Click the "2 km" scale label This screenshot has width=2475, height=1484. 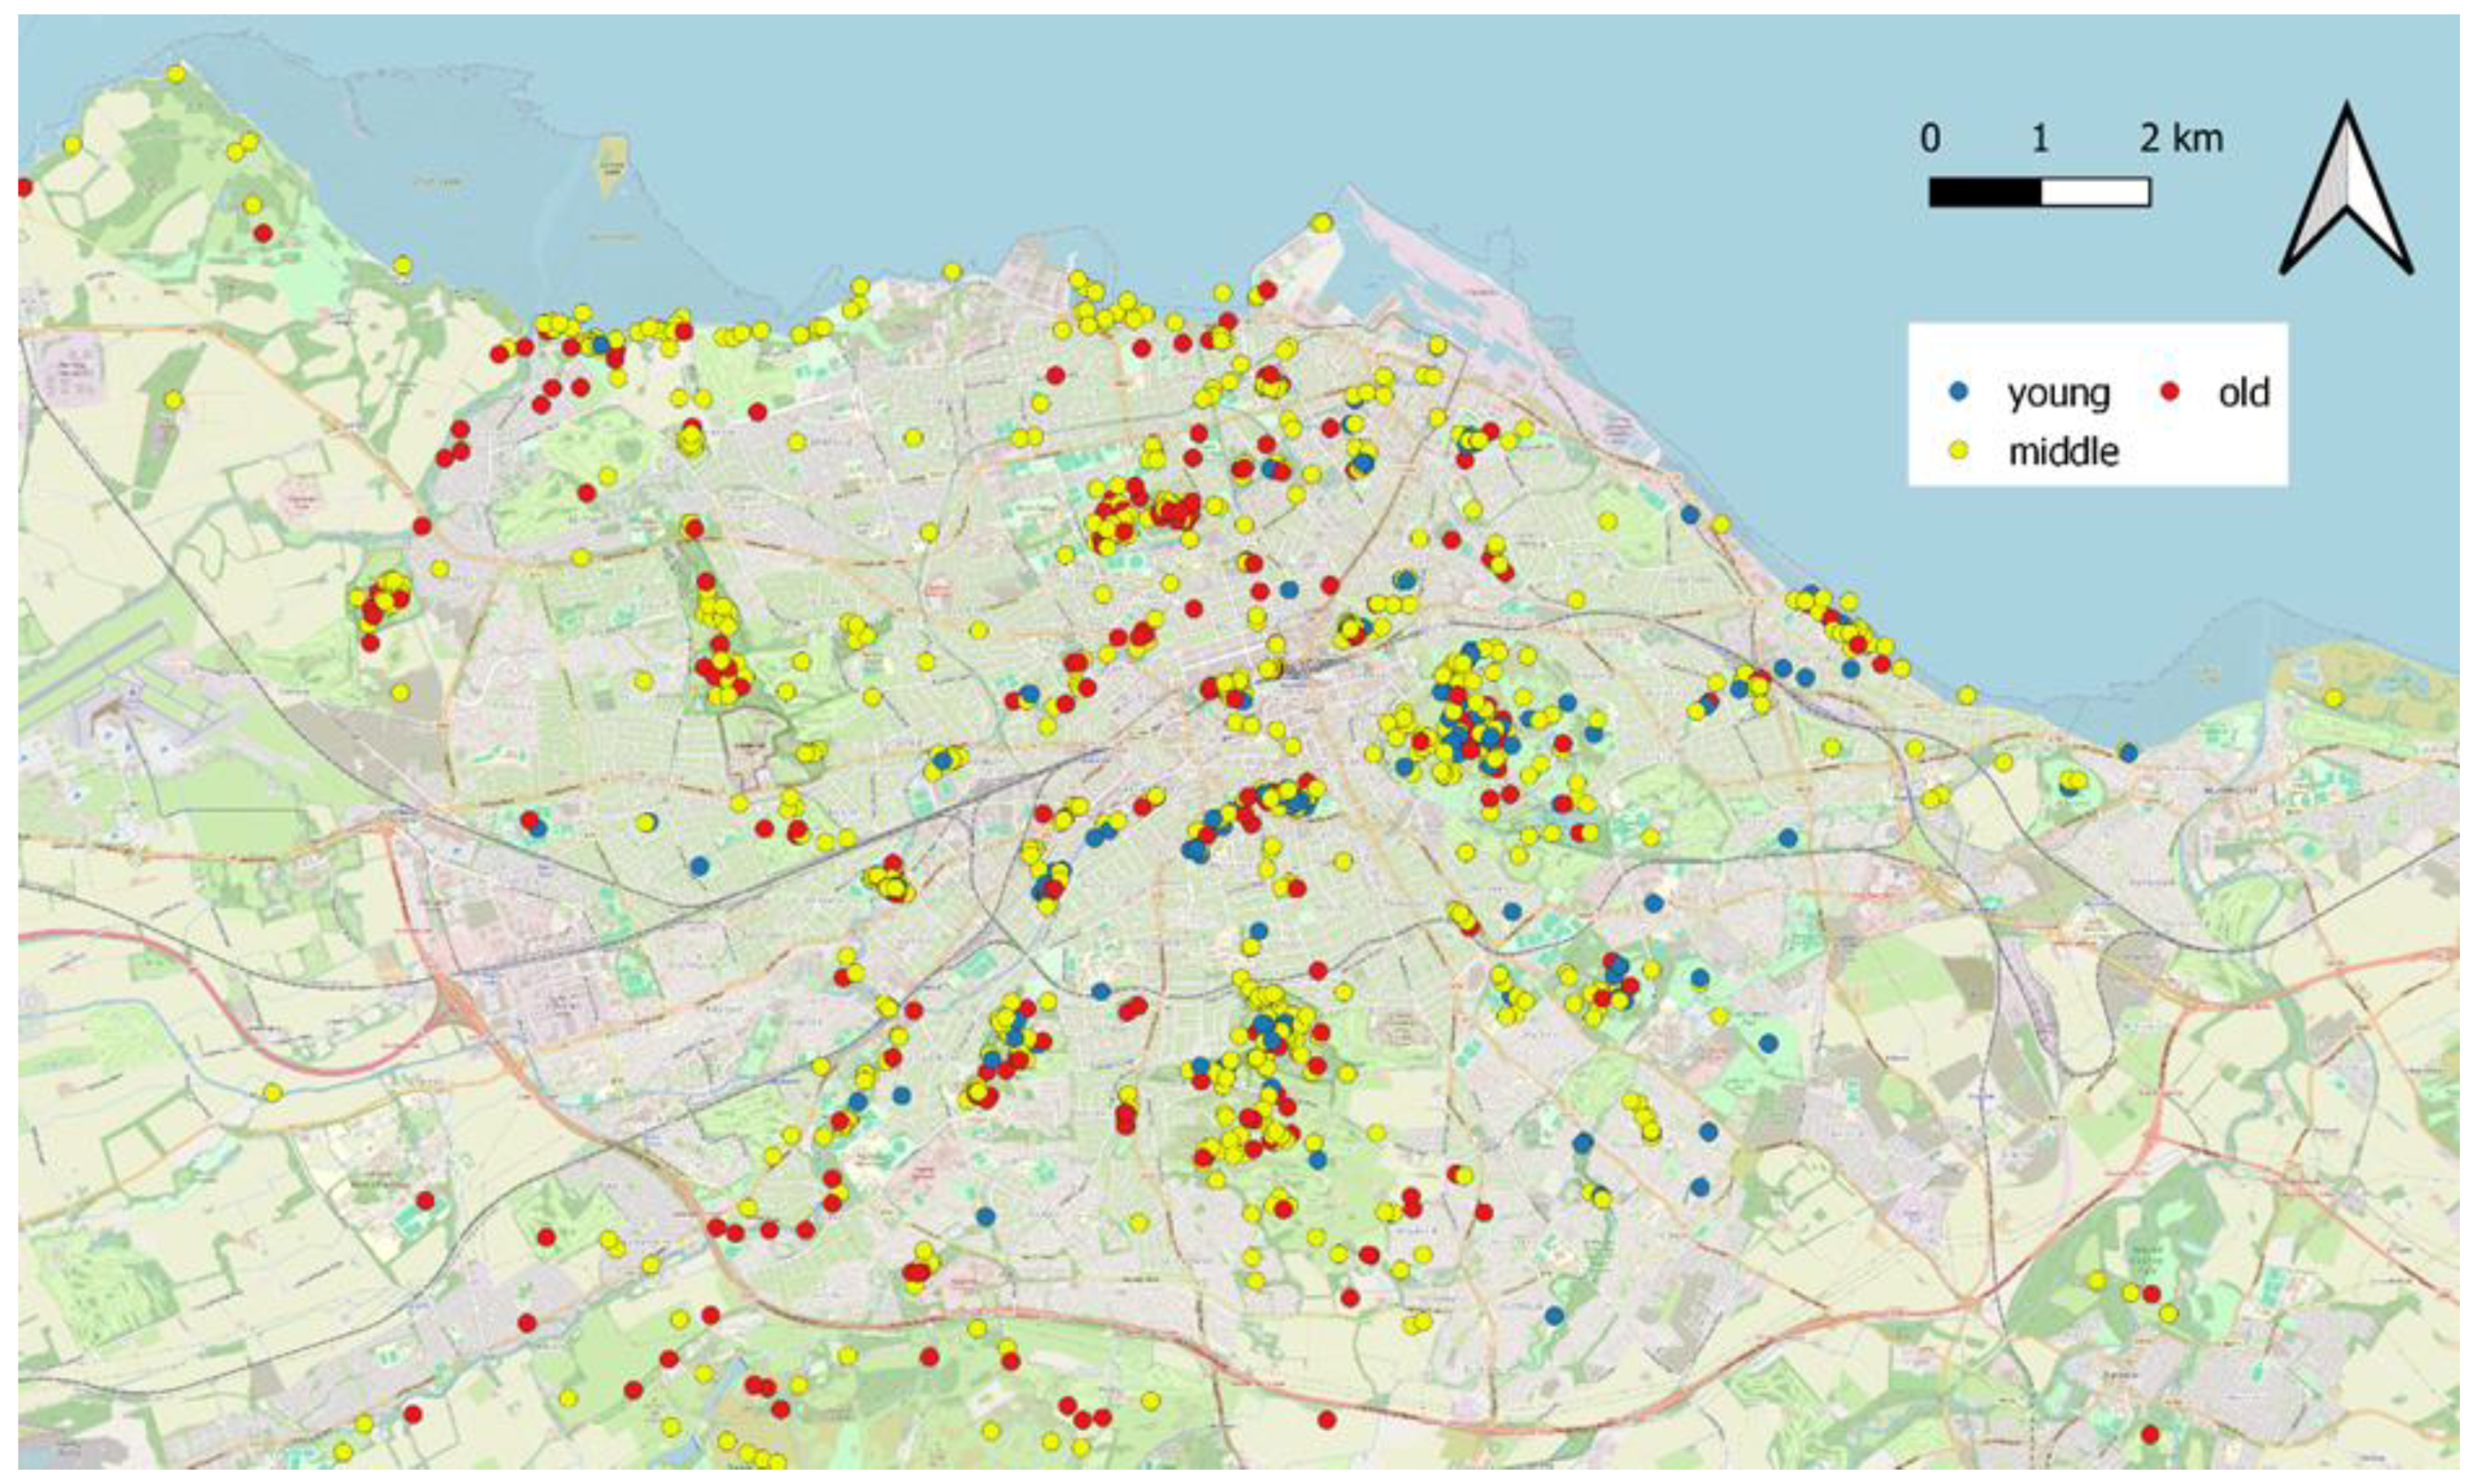[2181, 138]
